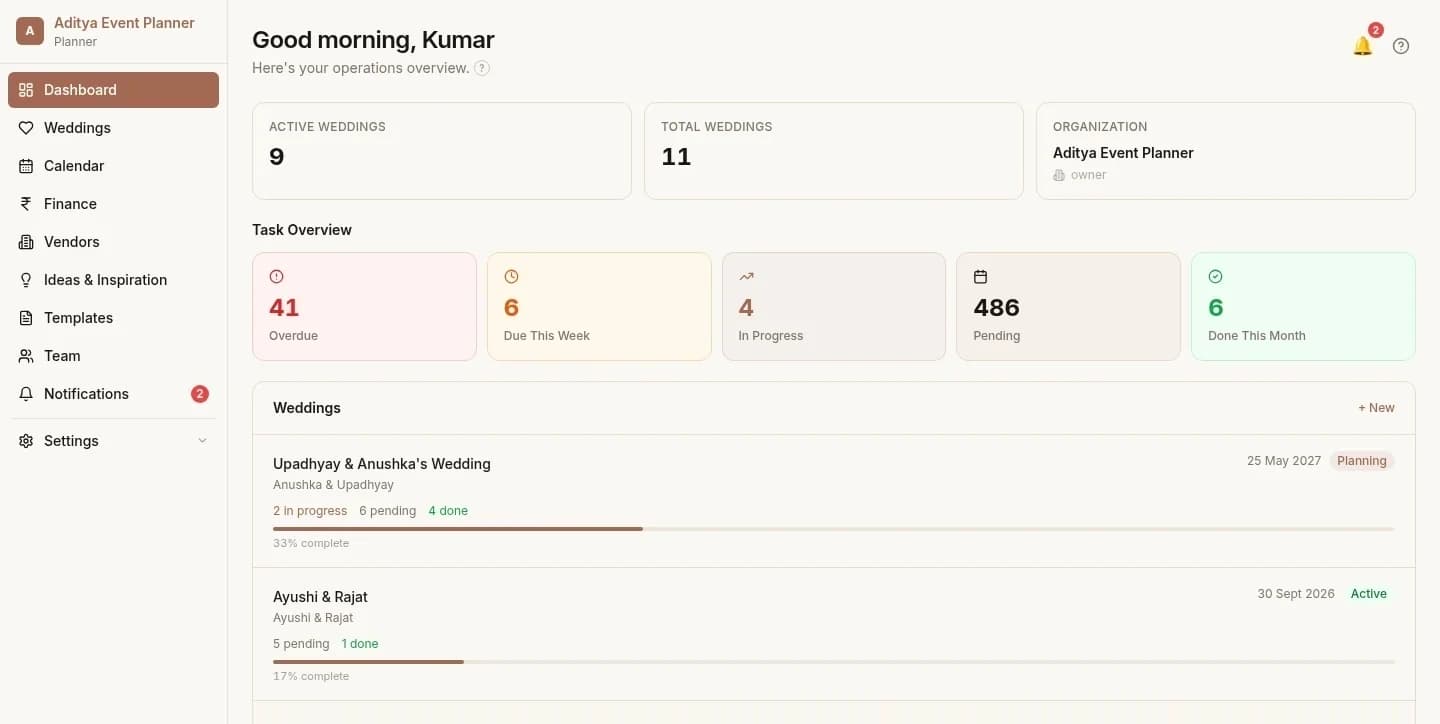Click the Due This Week clock icon
The height and width of the screenshot is (724, 1440).
click(x=511, y=276)
